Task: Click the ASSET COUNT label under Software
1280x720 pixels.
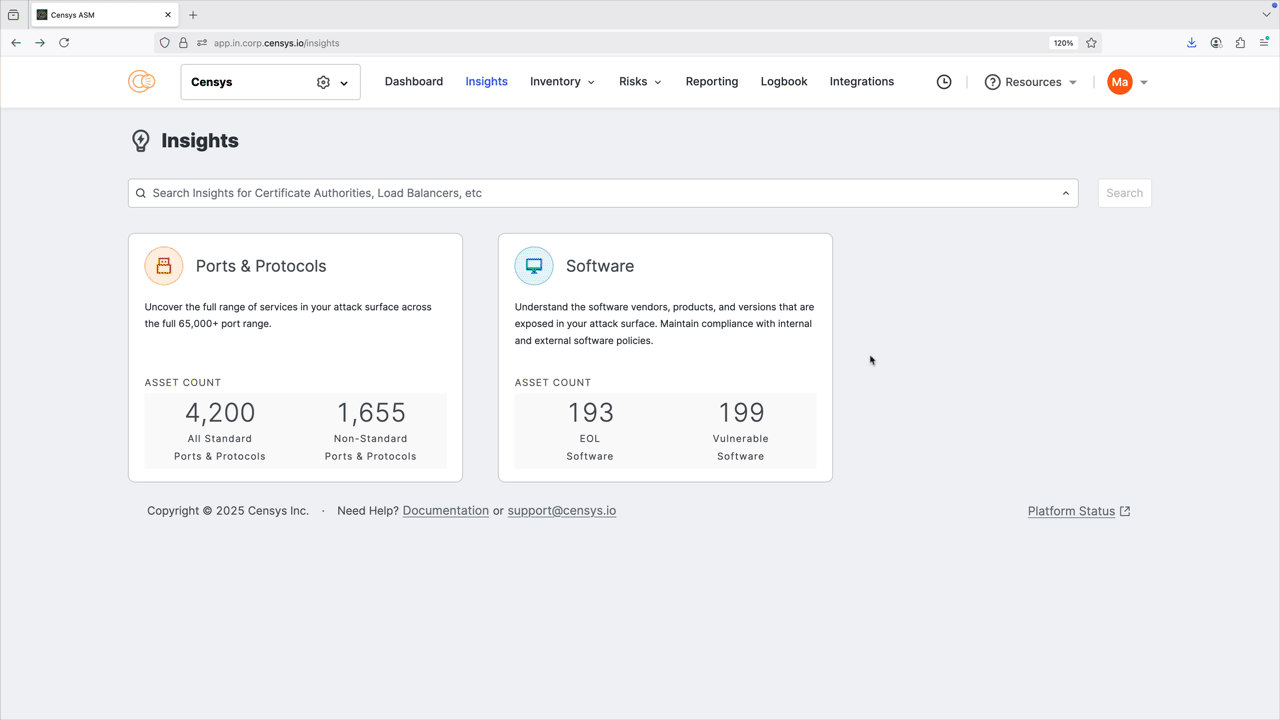Action: [553, 382]
